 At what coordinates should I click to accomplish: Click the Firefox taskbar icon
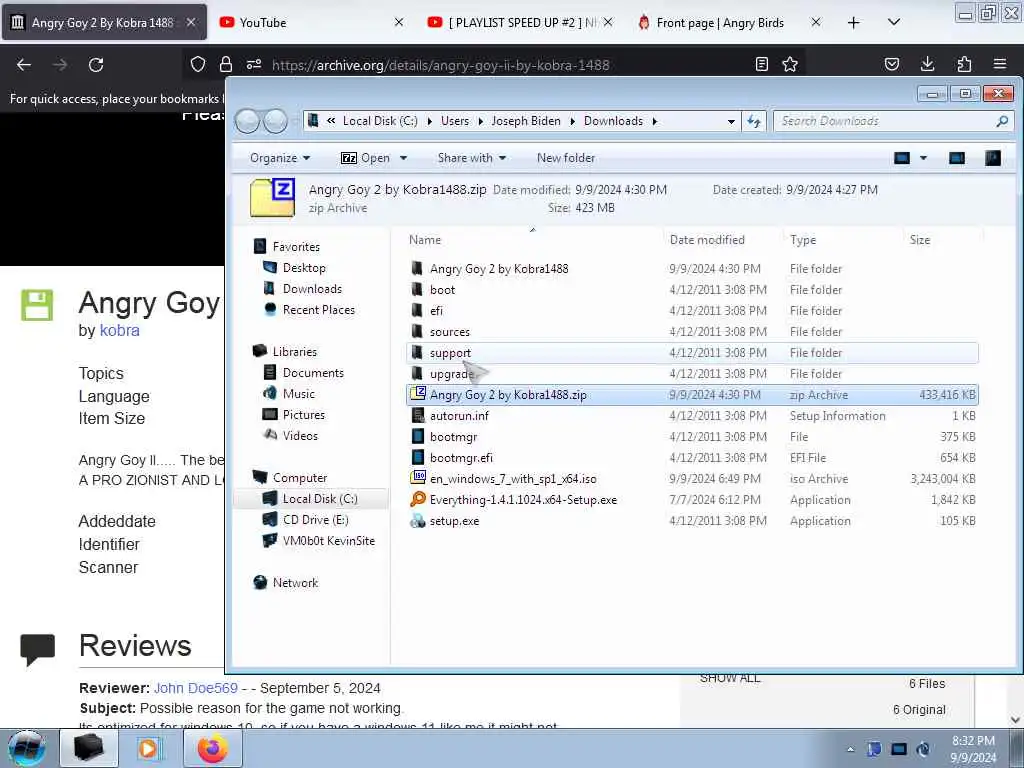coord(213,748)
